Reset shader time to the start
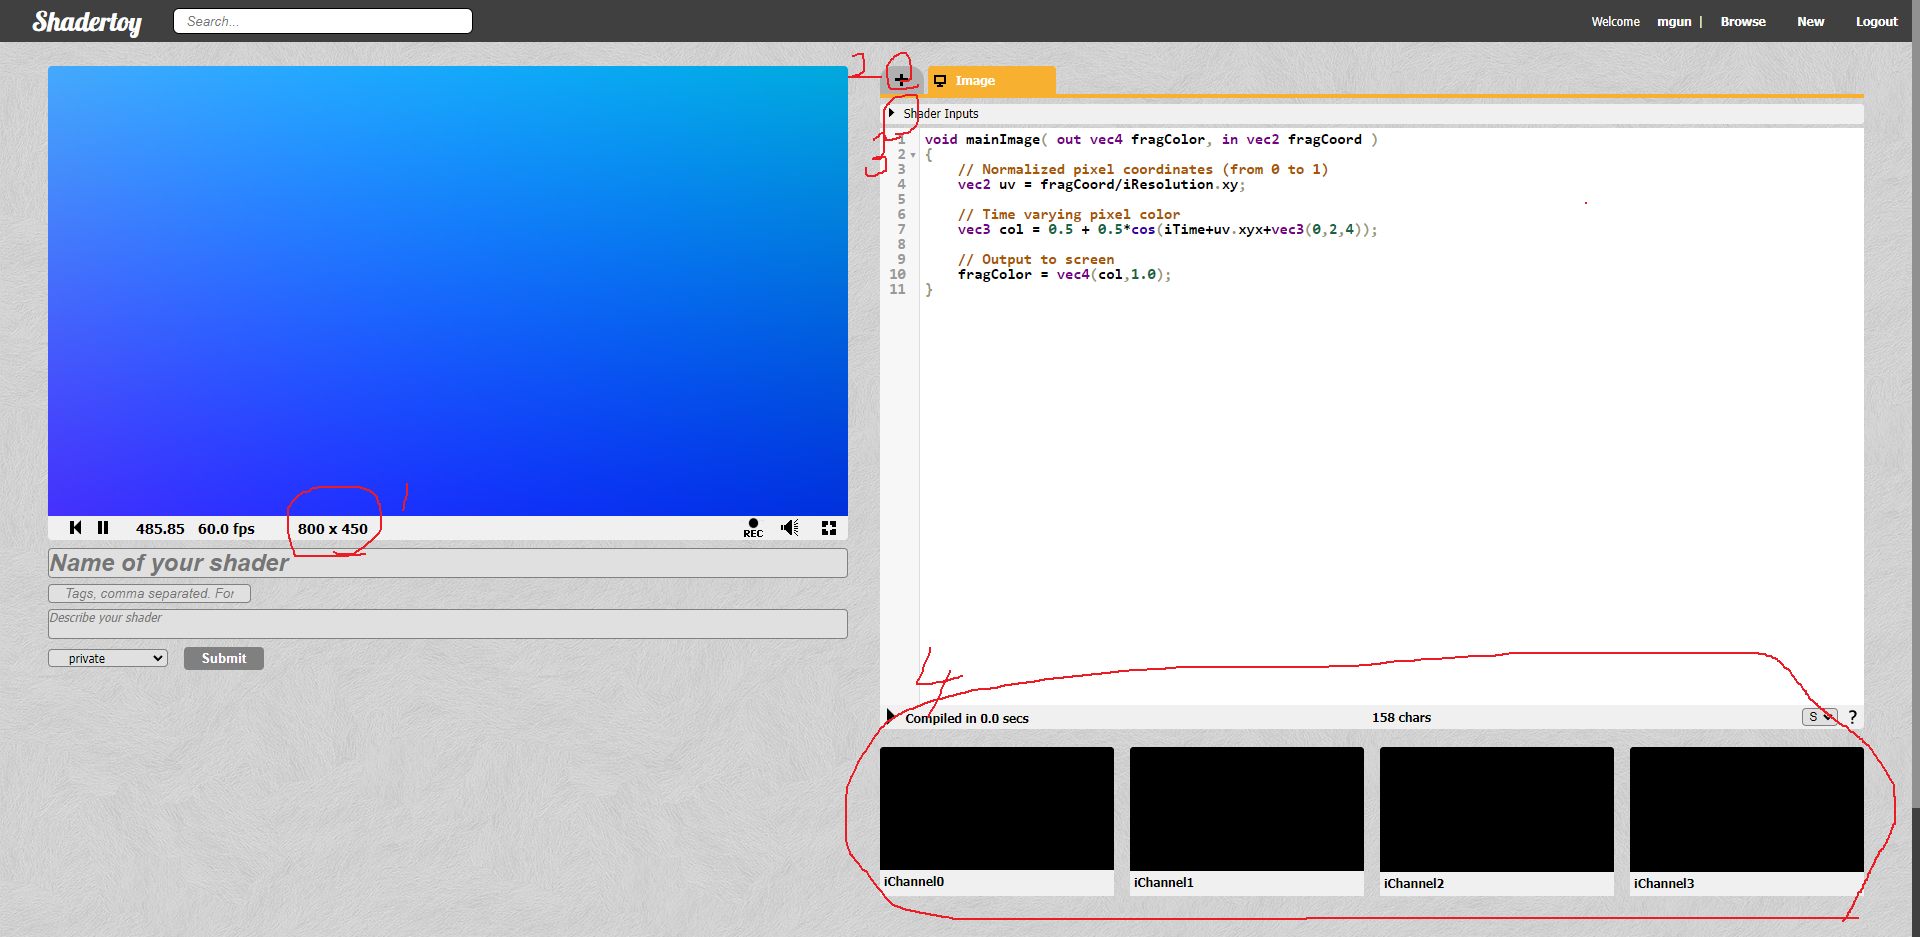1920x937 pixels. pyautogui.click(x=76, y=528)
